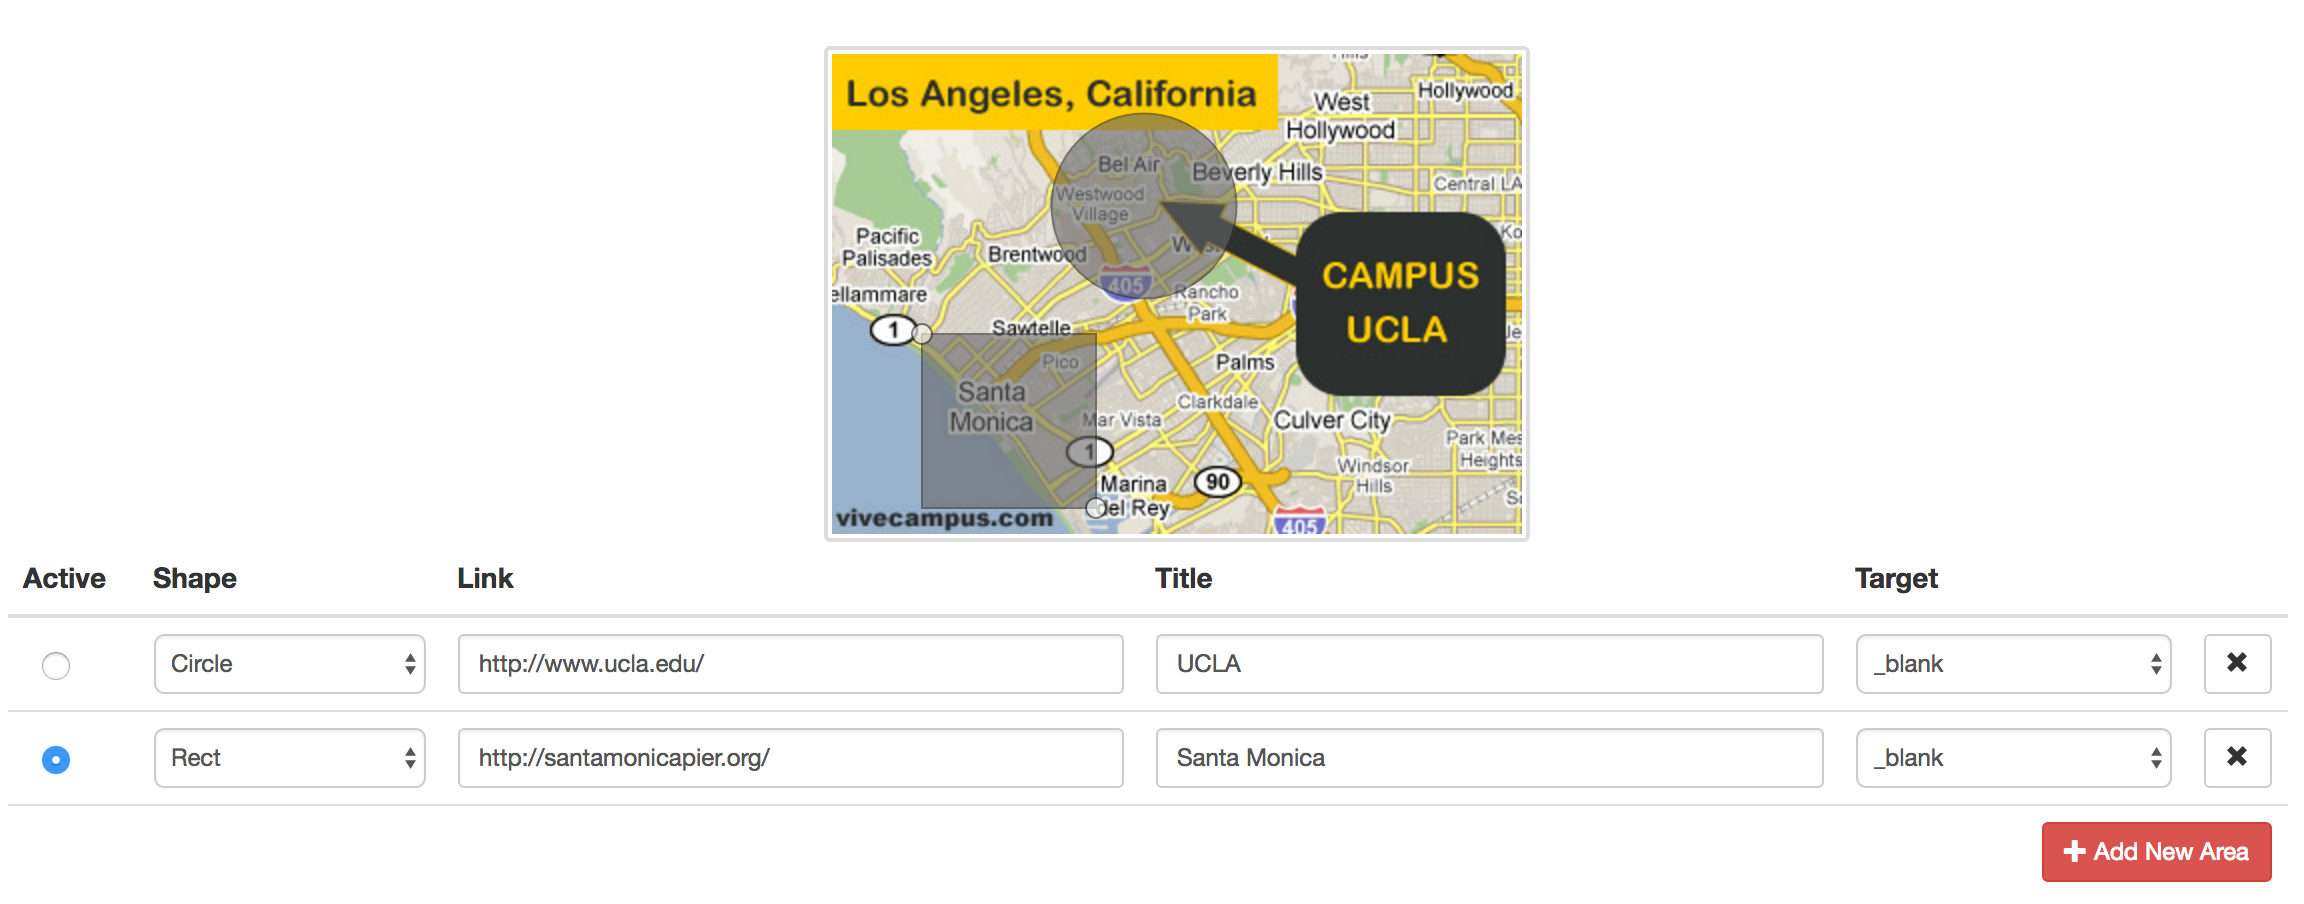The width and height of the screenshot is (2304, 904).
Task: Open target dropdown for Santa Monica row
Action: (x=2012, y=758)
